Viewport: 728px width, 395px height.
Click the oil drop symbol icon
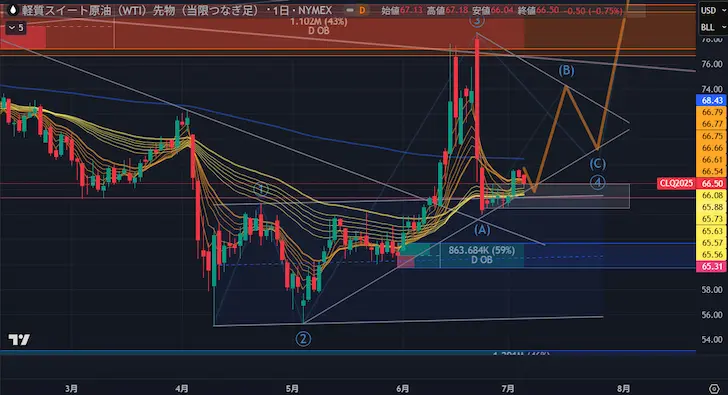[x=13, y=10]
